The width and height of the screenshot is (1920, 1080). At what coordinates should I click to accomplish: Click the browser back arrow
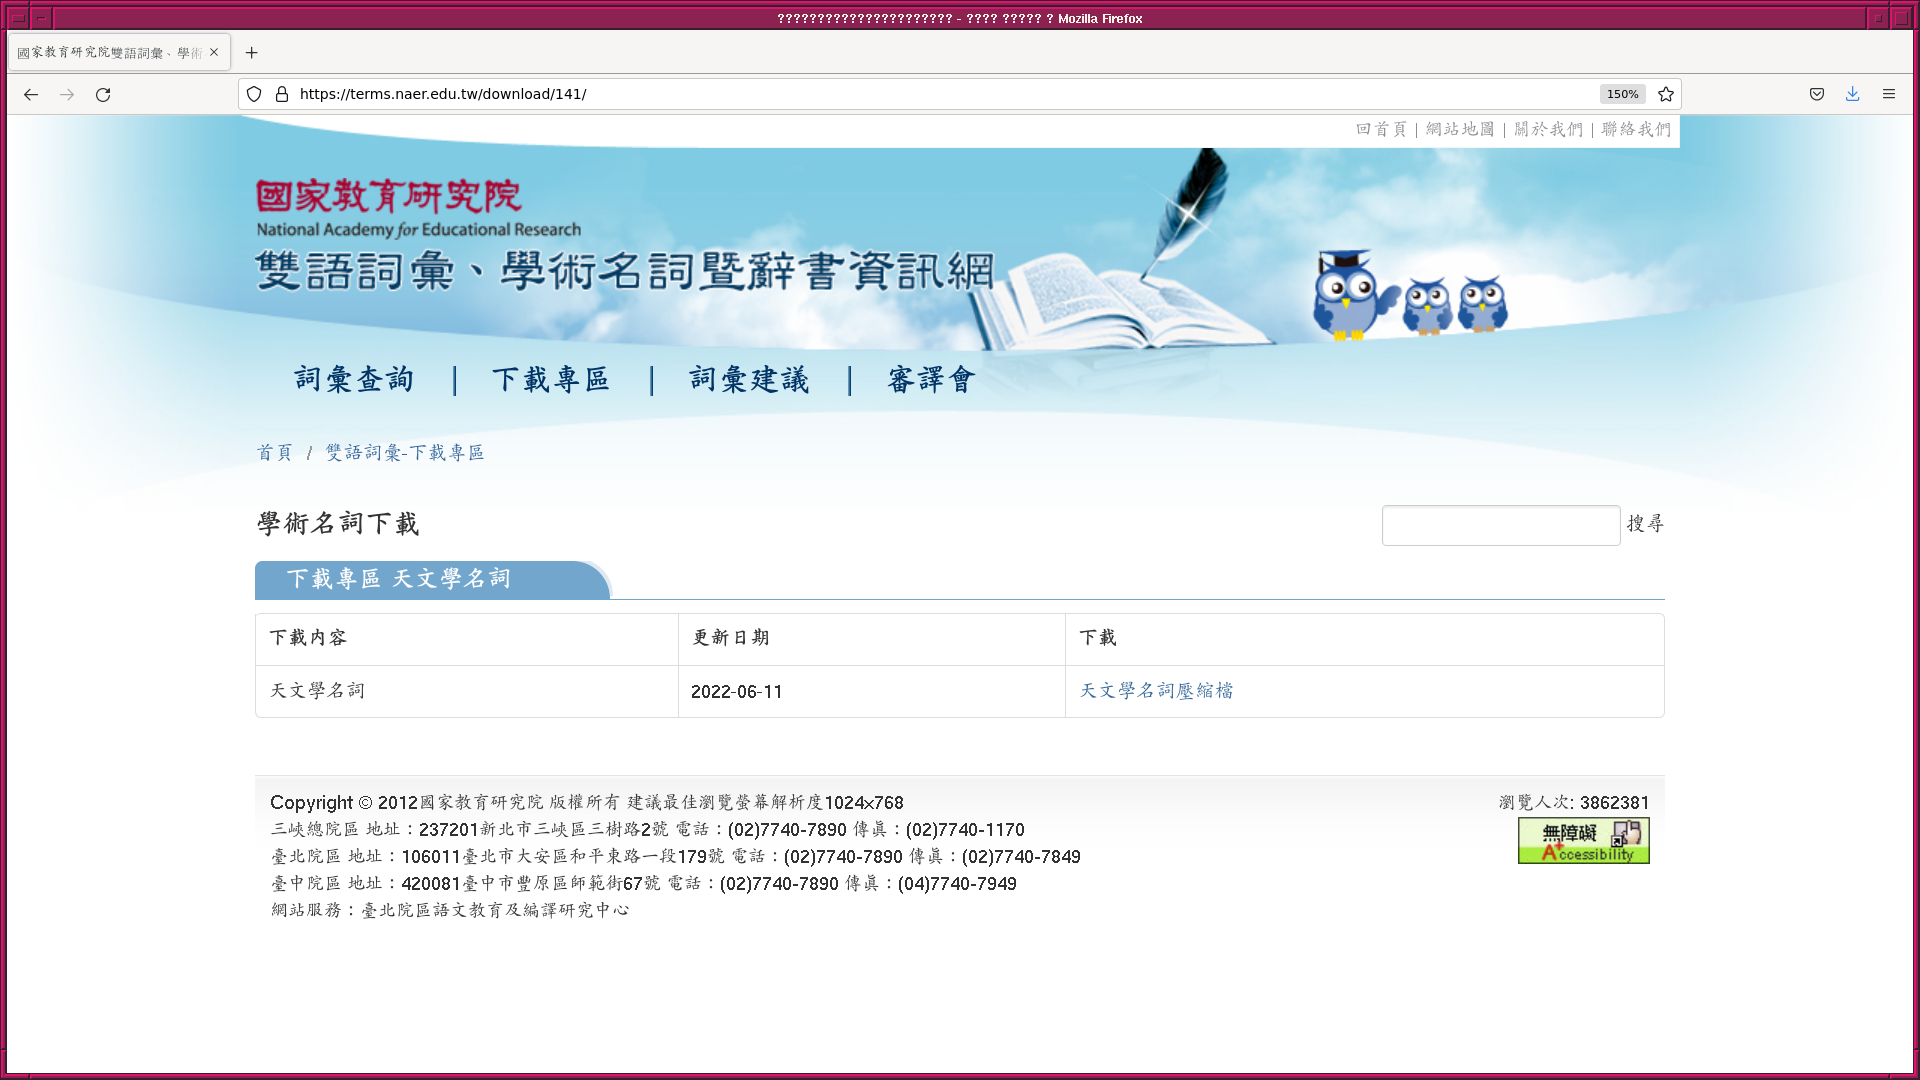click(31, 94)
